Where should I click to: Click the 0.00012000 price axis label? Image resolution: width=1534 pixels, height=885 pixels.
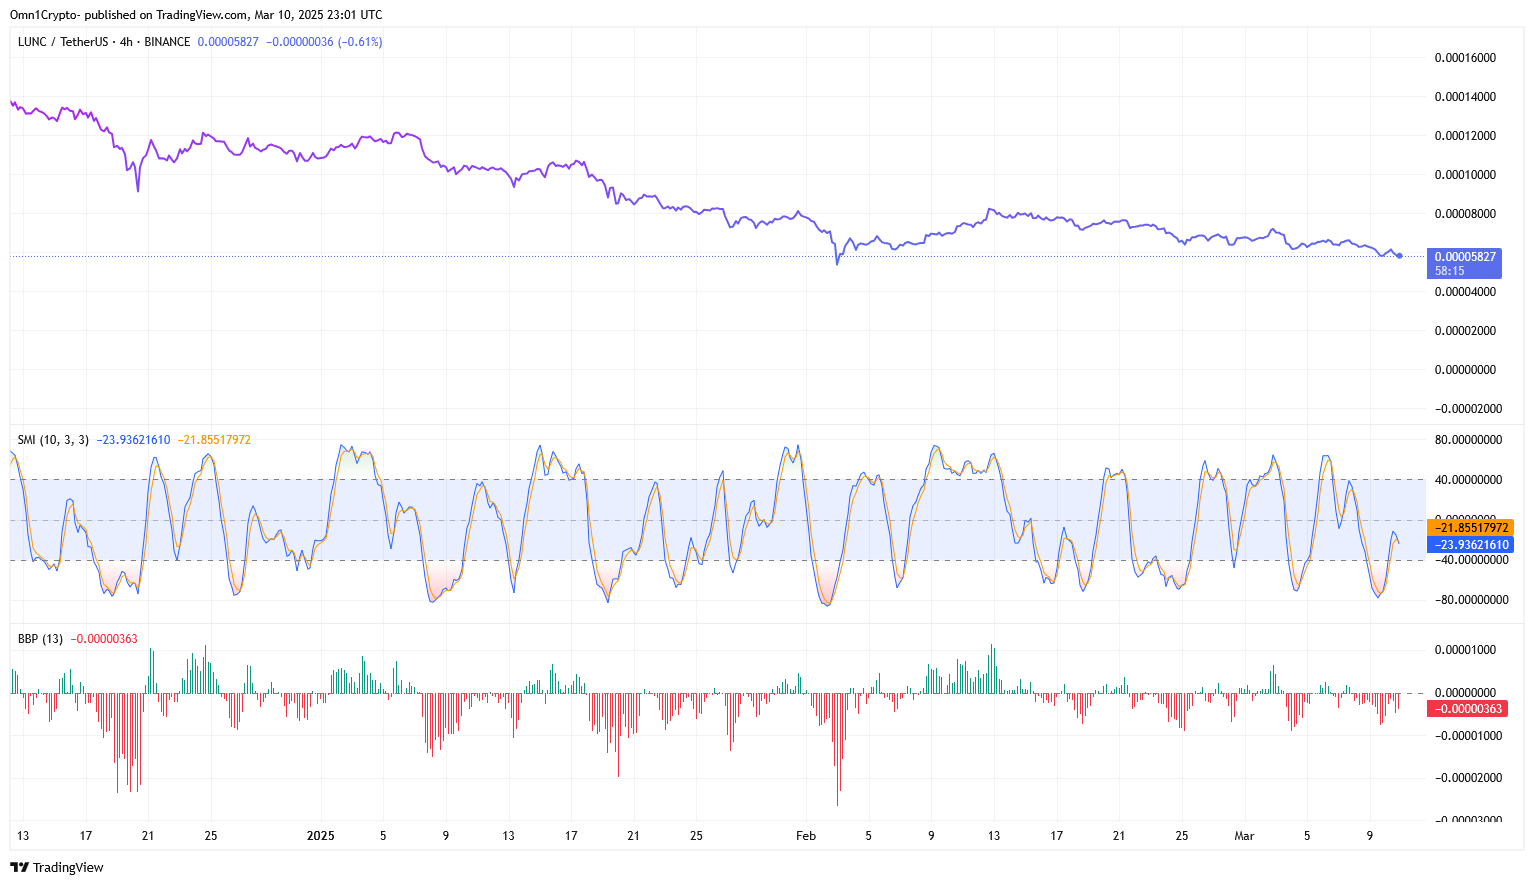[1465, 136]
